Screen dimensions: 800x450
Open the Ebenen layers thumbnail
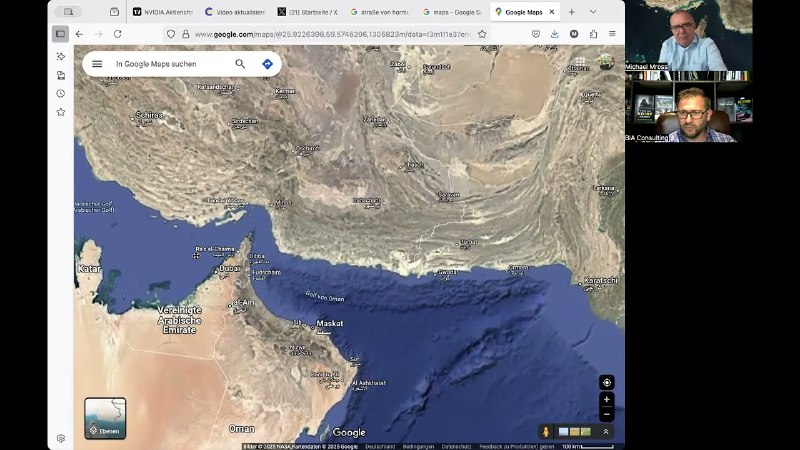click(x=105, y=418)
